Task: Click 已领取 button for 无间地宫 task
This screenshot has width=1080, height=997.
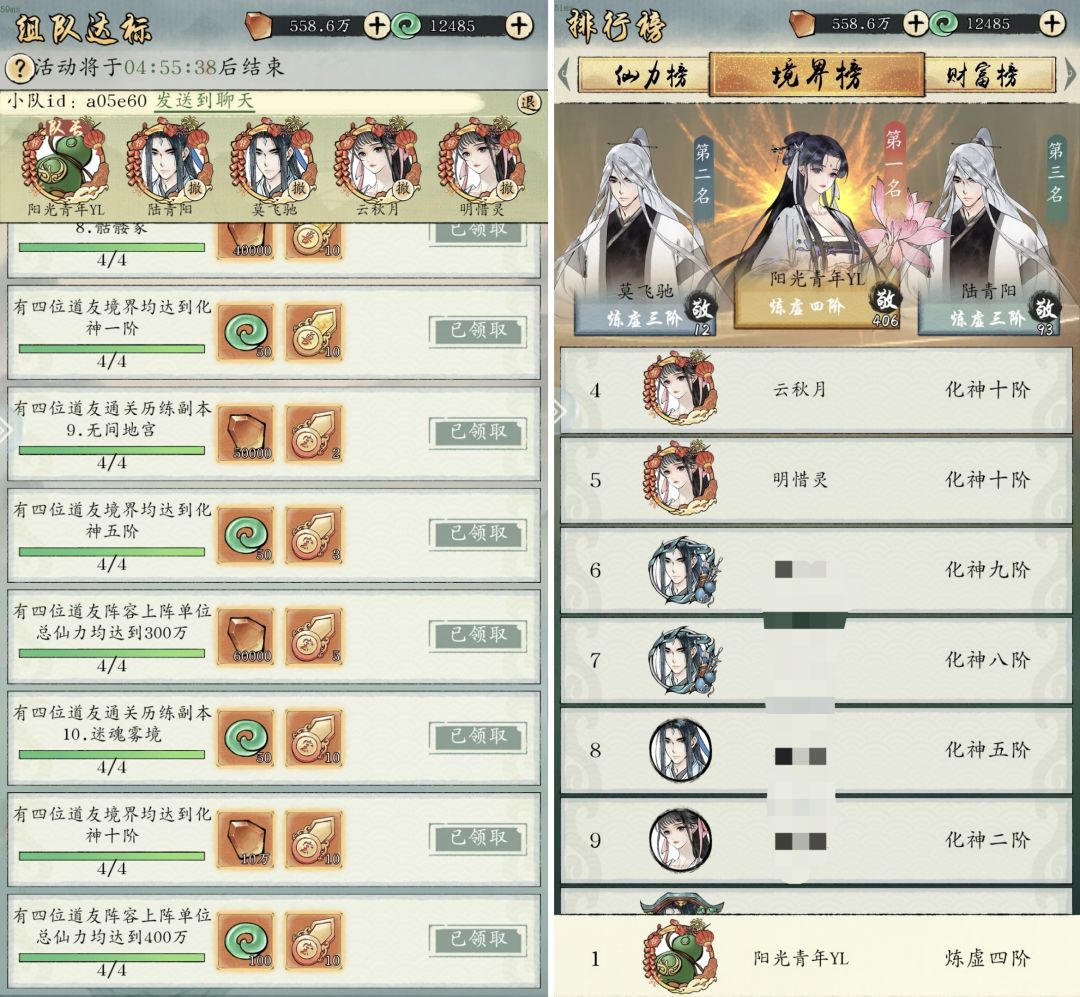Action: pos(478,432)
